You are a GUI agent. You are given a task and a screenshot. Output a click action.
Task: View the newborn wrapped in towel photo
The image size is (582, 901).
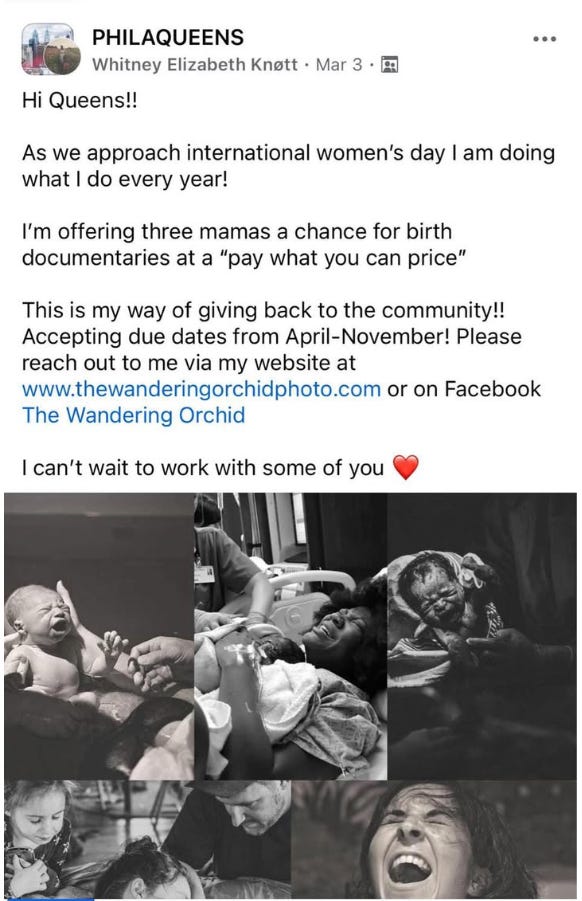pyautogui.click(x=482, y=636)
